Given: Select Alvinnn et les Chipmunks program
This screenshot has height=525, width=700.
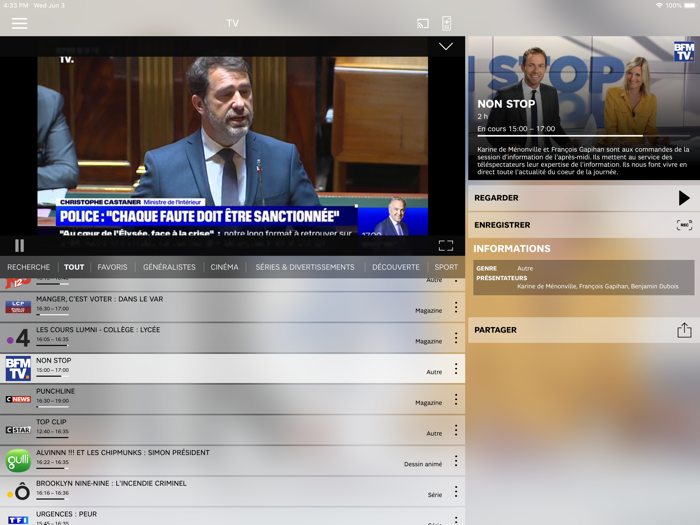Looking at the screenshot, I should click(123, 453).
